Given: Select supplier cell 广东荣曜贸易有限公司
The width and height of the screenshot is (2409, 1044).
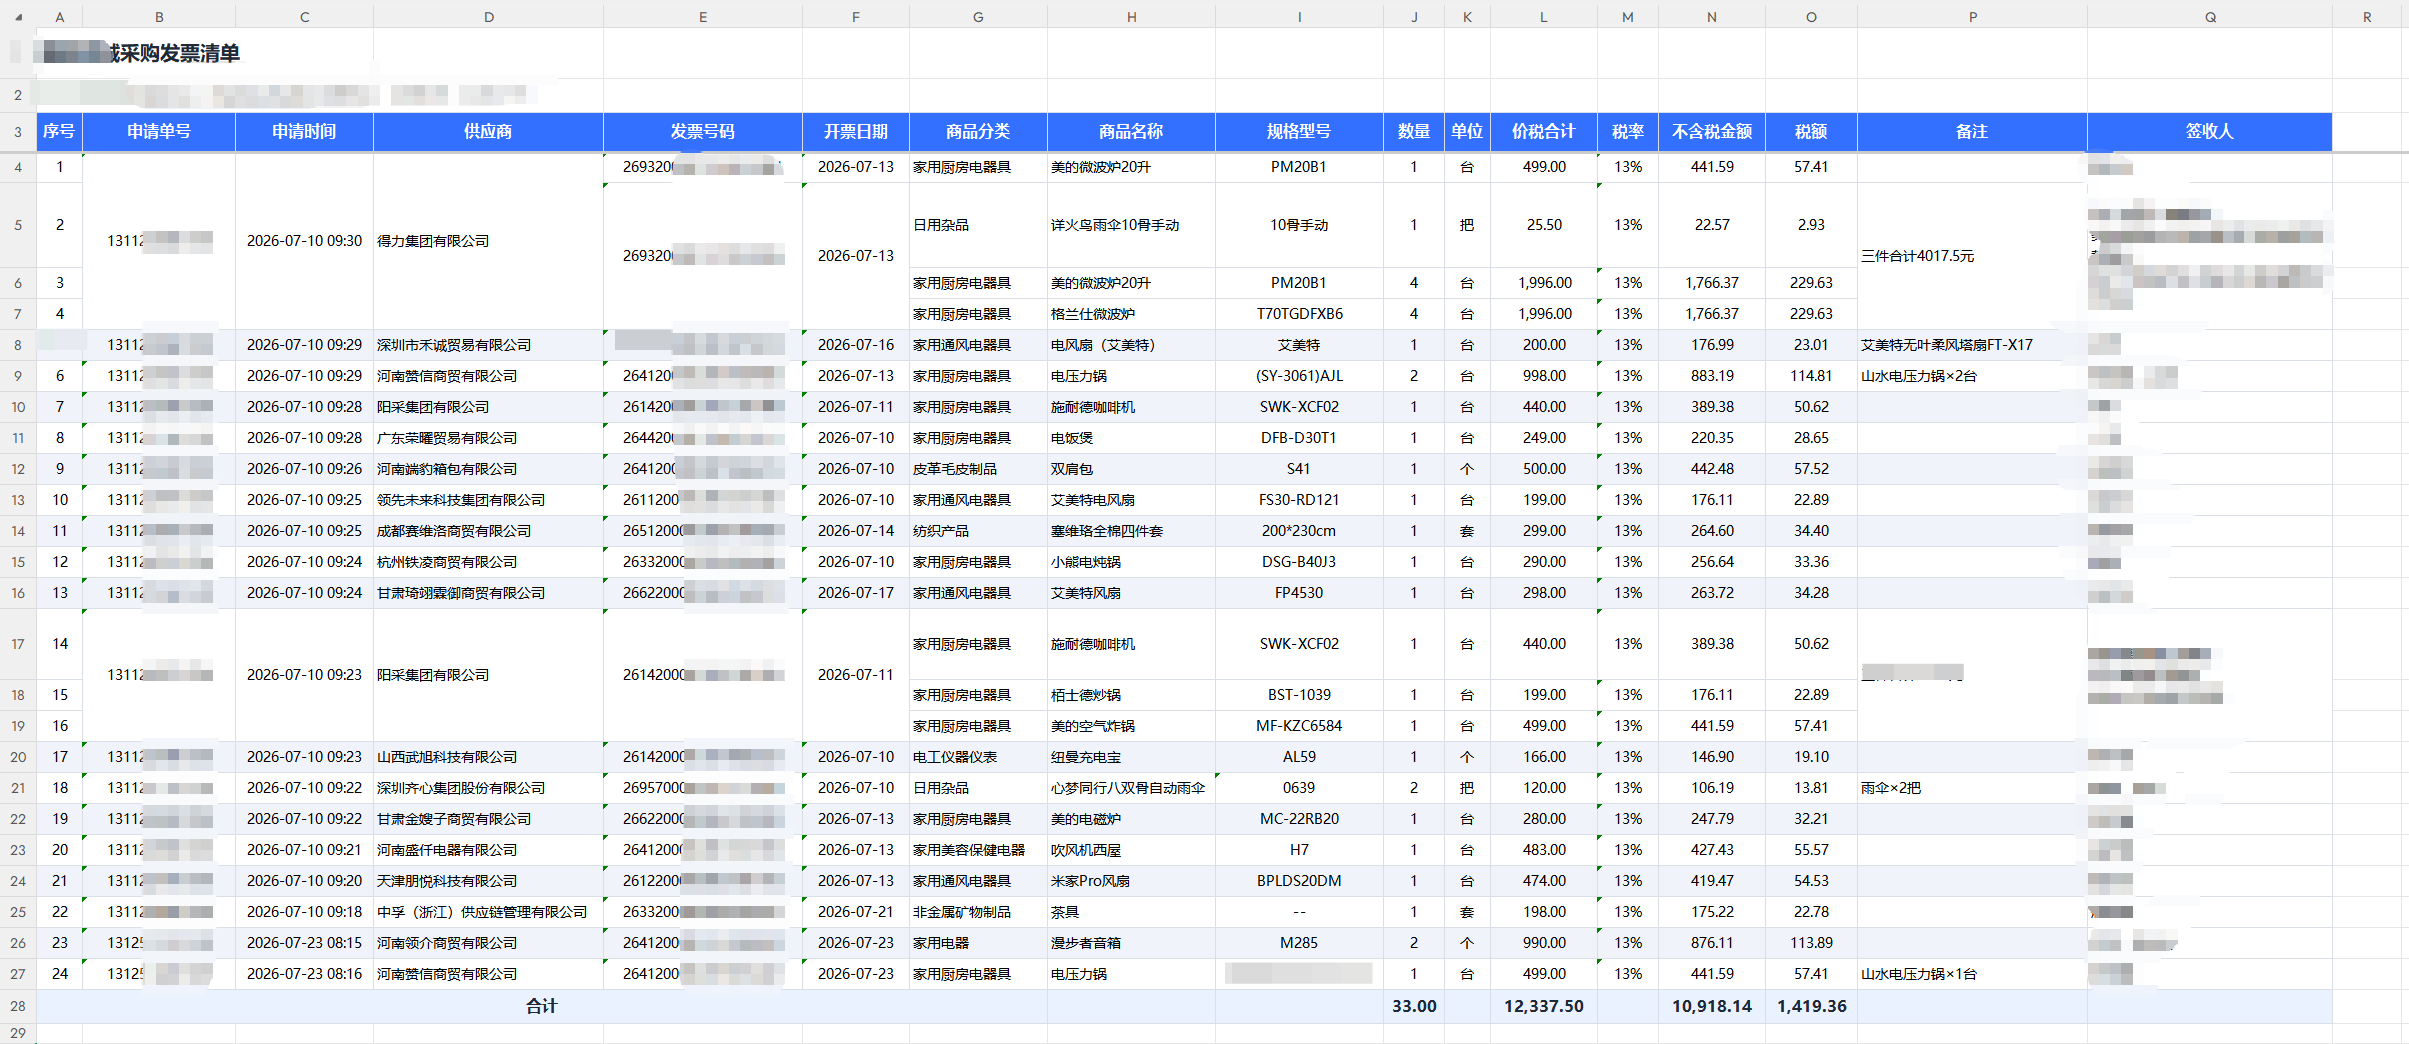Looking at the screenshot, I should (x=488, y=438).
